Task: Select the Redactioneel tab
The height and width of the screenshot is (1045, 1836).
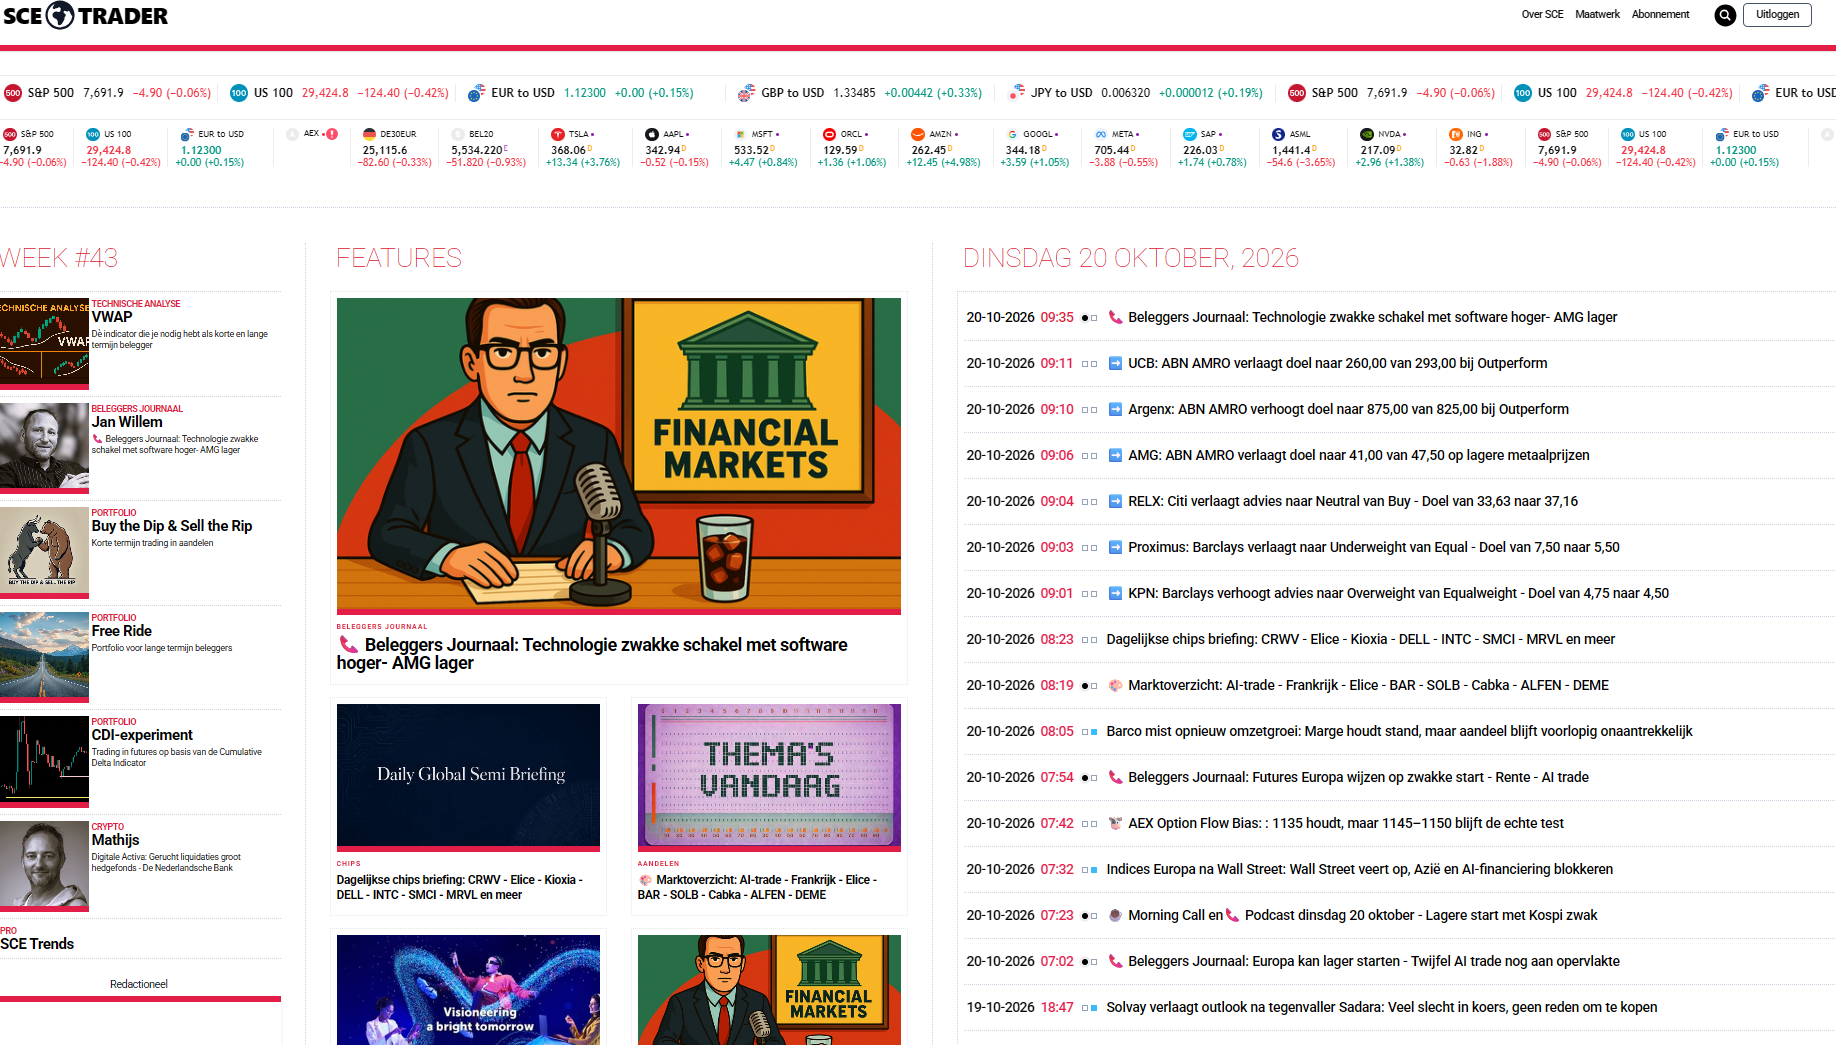Action: [x=139, y=984]
